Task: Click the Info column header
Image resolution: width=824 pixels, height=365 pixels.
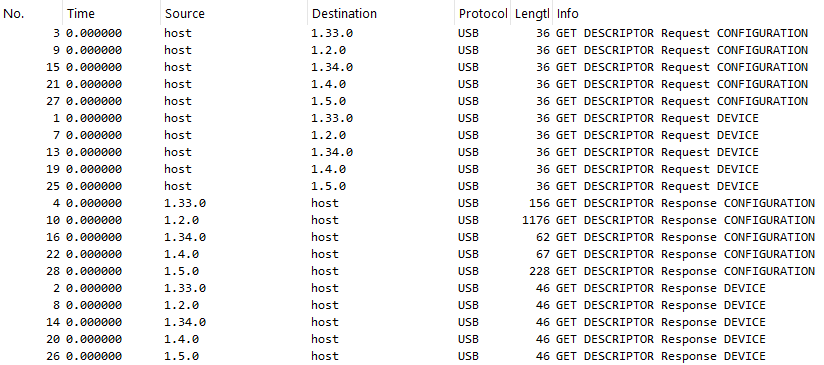Action: pos(688,14)
